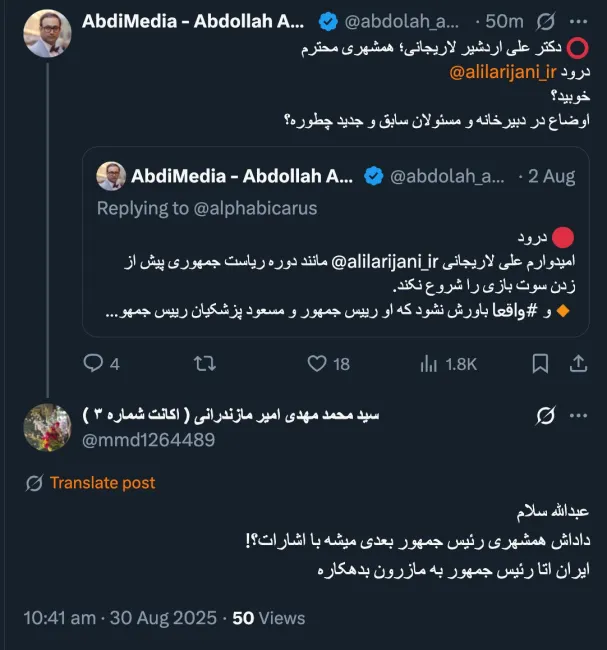Image resolution: width=607 pixels, height=650 pixels.
Task: Open the mmd1264489 user avatar
Action: pos(47,428)
